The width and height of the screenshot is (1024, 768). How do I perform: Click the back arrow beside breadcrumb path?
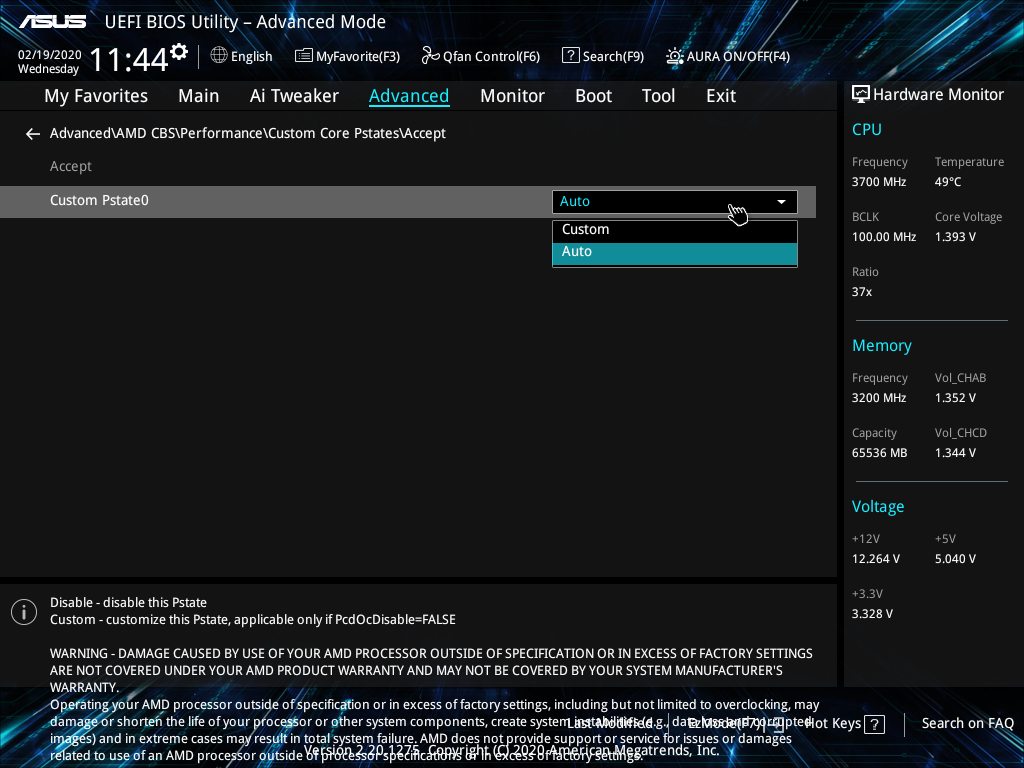[33, 134]
